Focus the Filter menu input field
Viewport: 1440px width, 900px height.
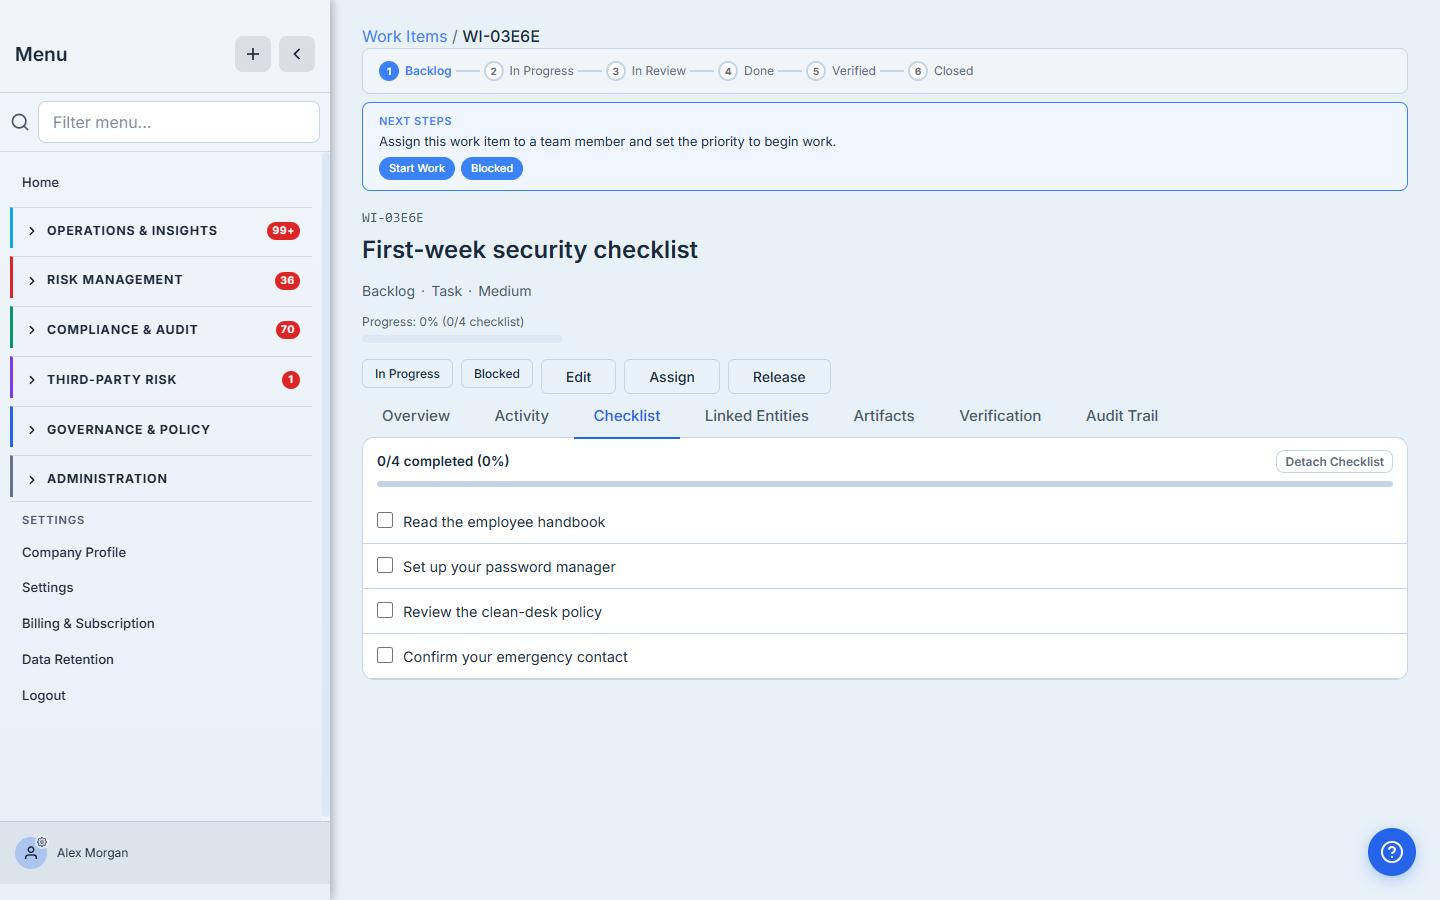click(x=179, y=122)
